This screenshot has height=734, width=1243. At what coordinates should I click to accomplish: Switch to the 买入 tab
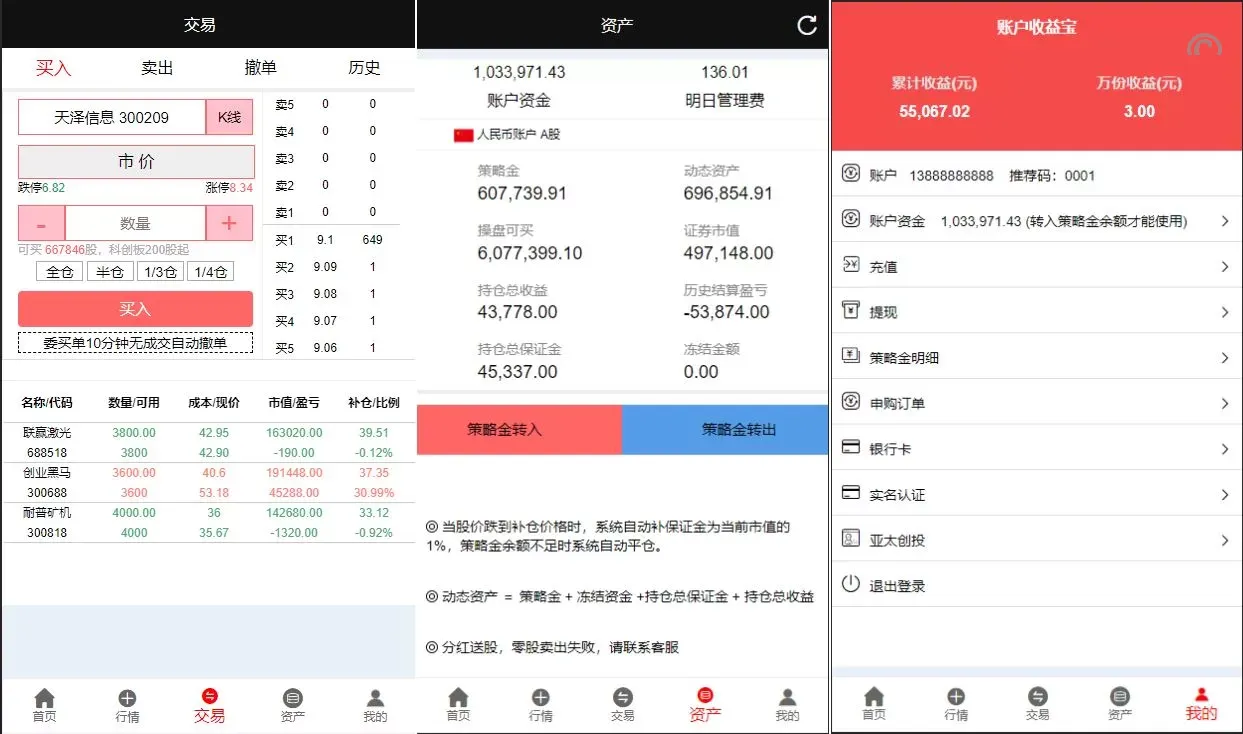pyautogui.click(x=54, y=68)
